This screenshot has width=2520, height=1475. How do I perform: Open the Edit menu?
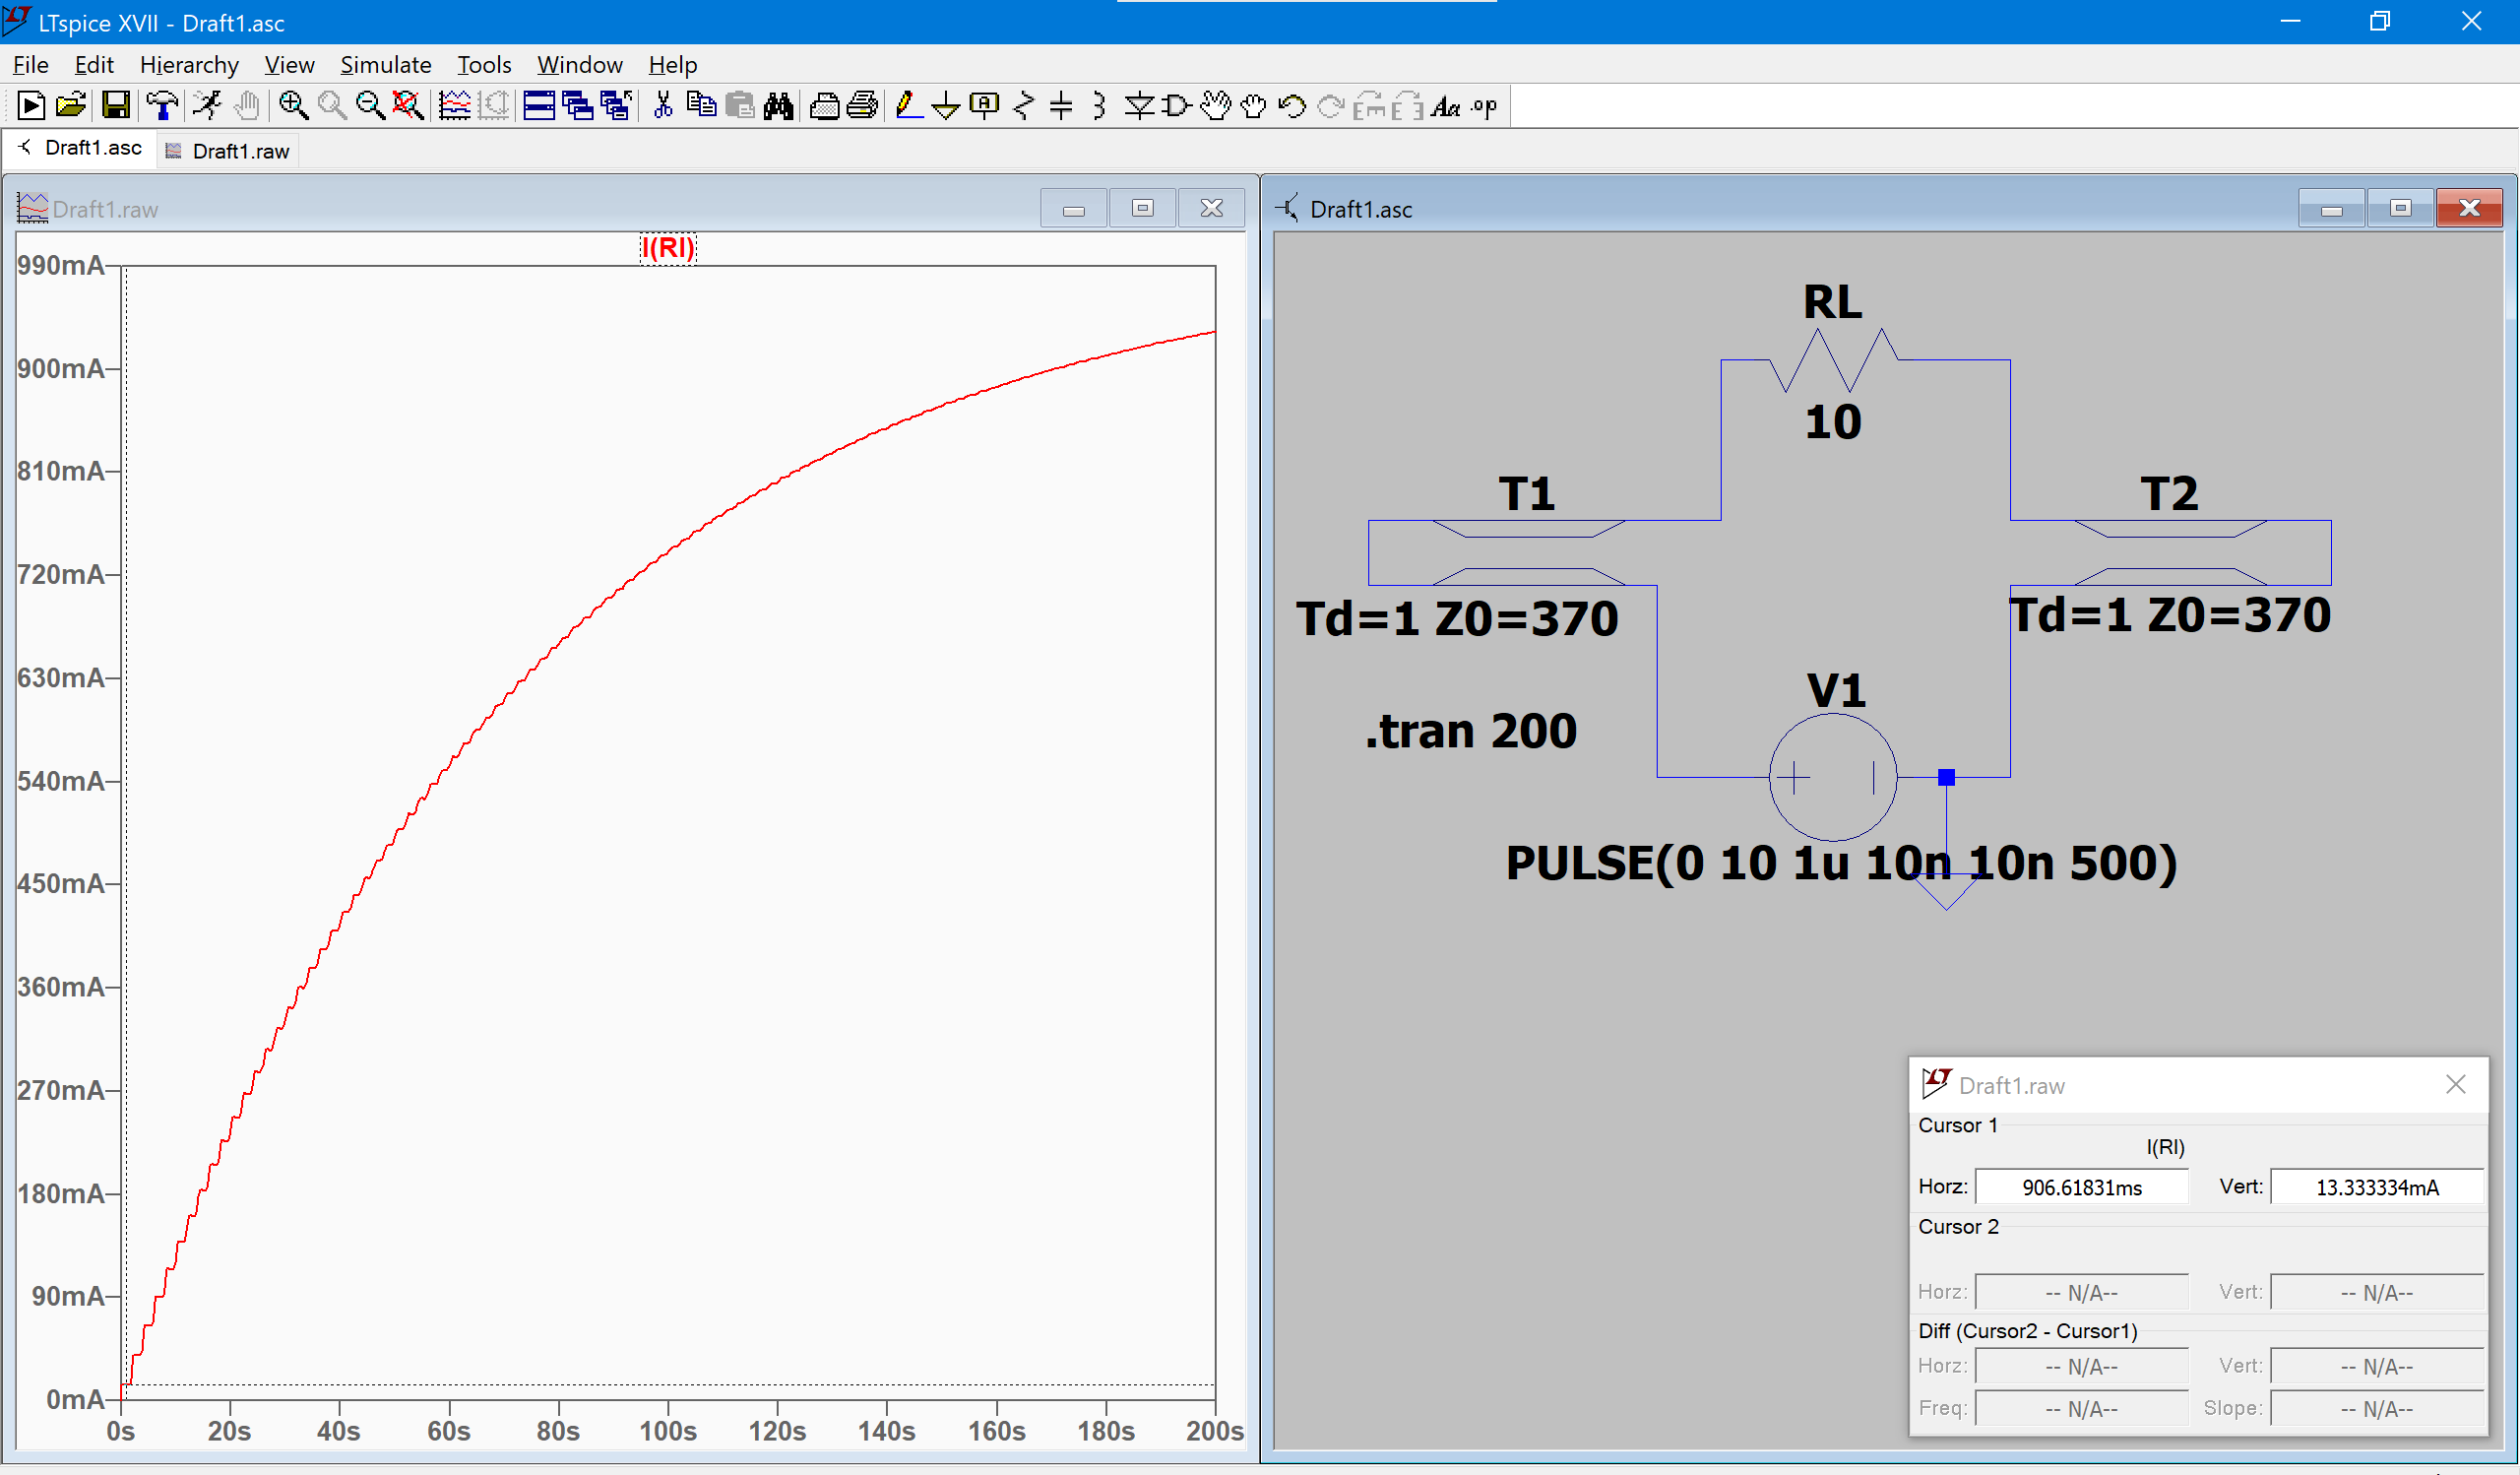tap(94, 65)
